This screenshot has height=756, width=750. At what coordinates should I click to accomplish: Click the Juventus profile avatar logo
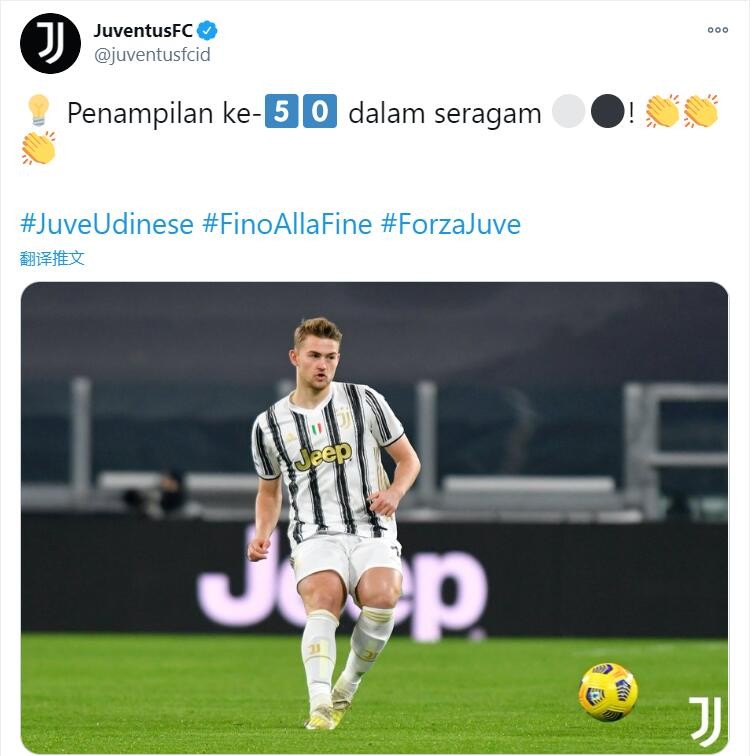pyautogui.click(x=50, y=43)
